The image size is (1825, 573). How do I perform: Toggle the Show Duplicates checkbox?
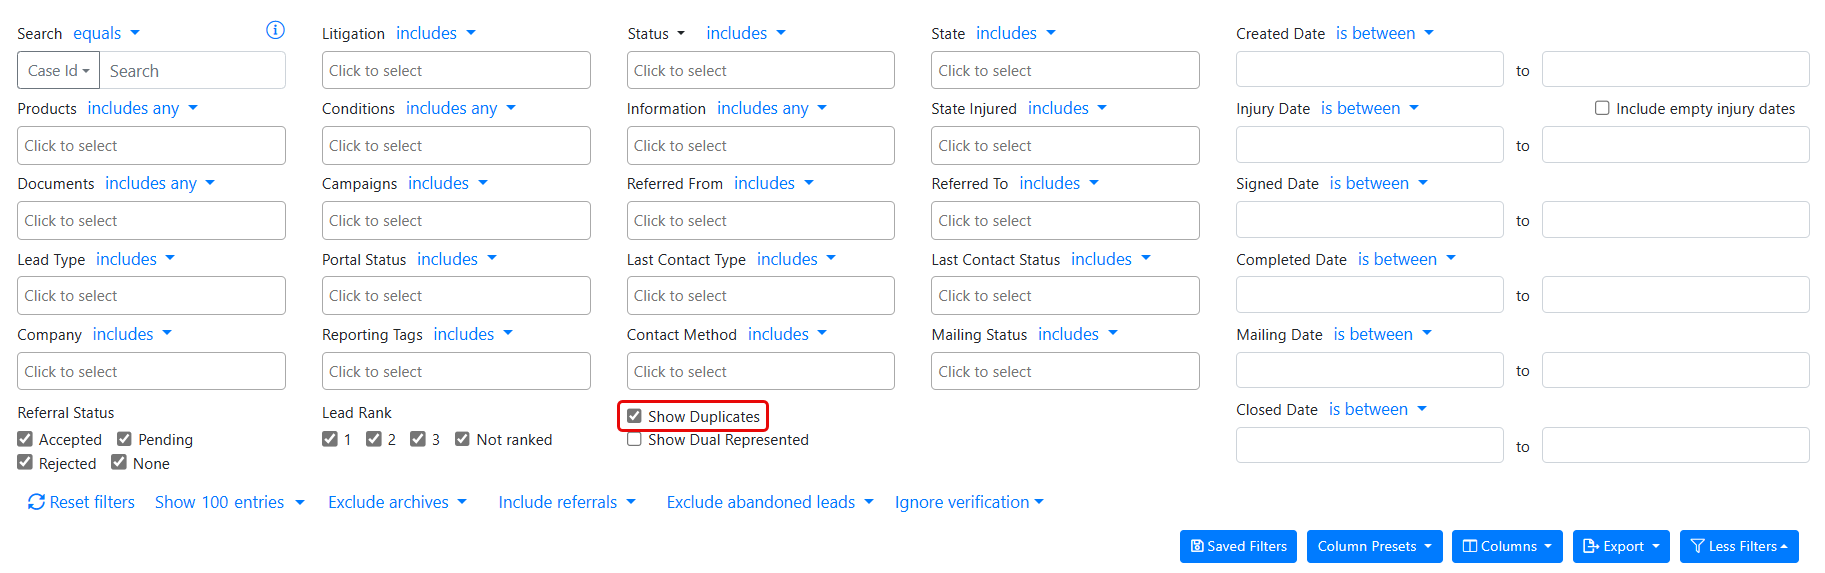click(634, 416)
